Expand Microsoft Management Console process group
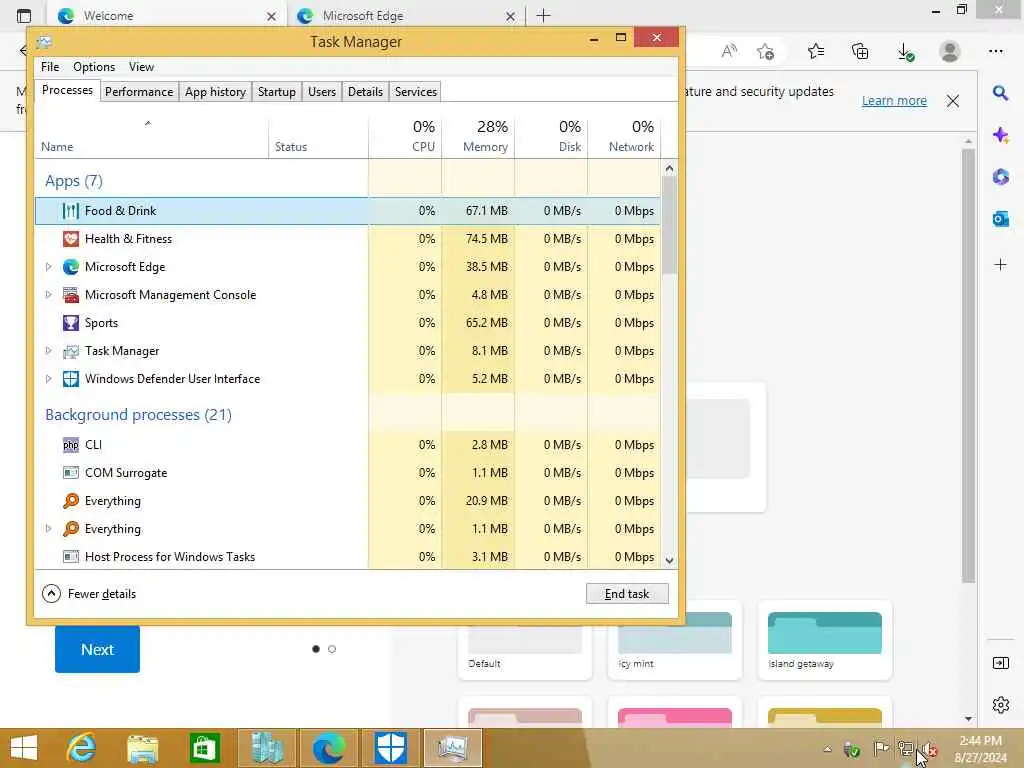The image size is (1024, 768). [x=48, y=295]
